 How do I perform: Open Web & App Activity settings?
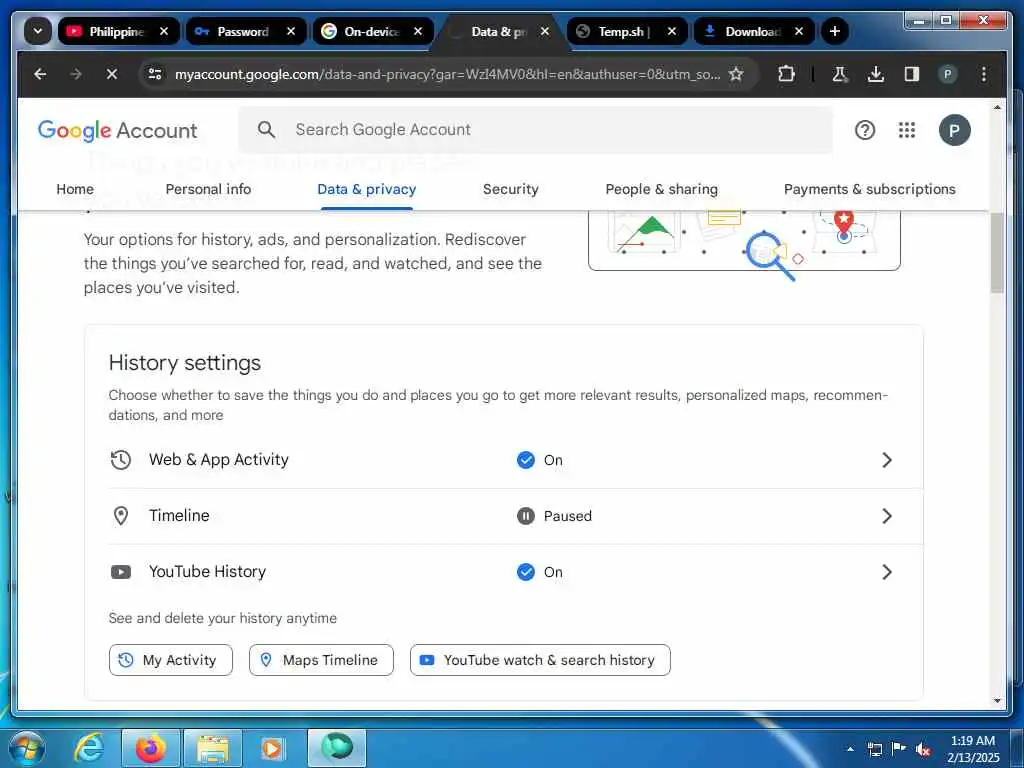(516, 460)
